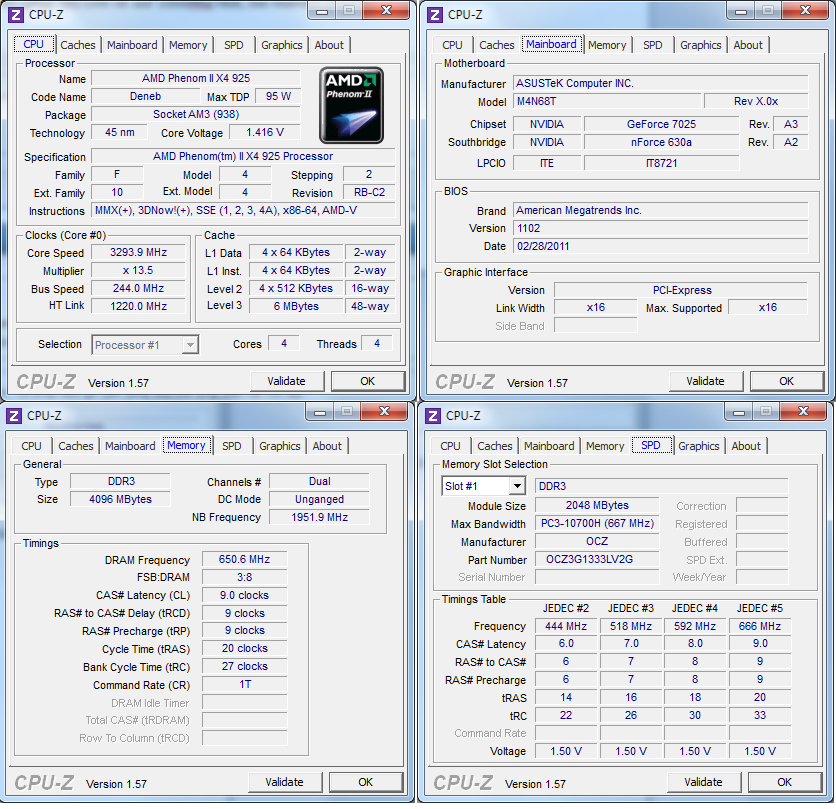Click the motherboard Model field M4N68T
The height and width of the screenshot is (809, 836).
(607, 101)
